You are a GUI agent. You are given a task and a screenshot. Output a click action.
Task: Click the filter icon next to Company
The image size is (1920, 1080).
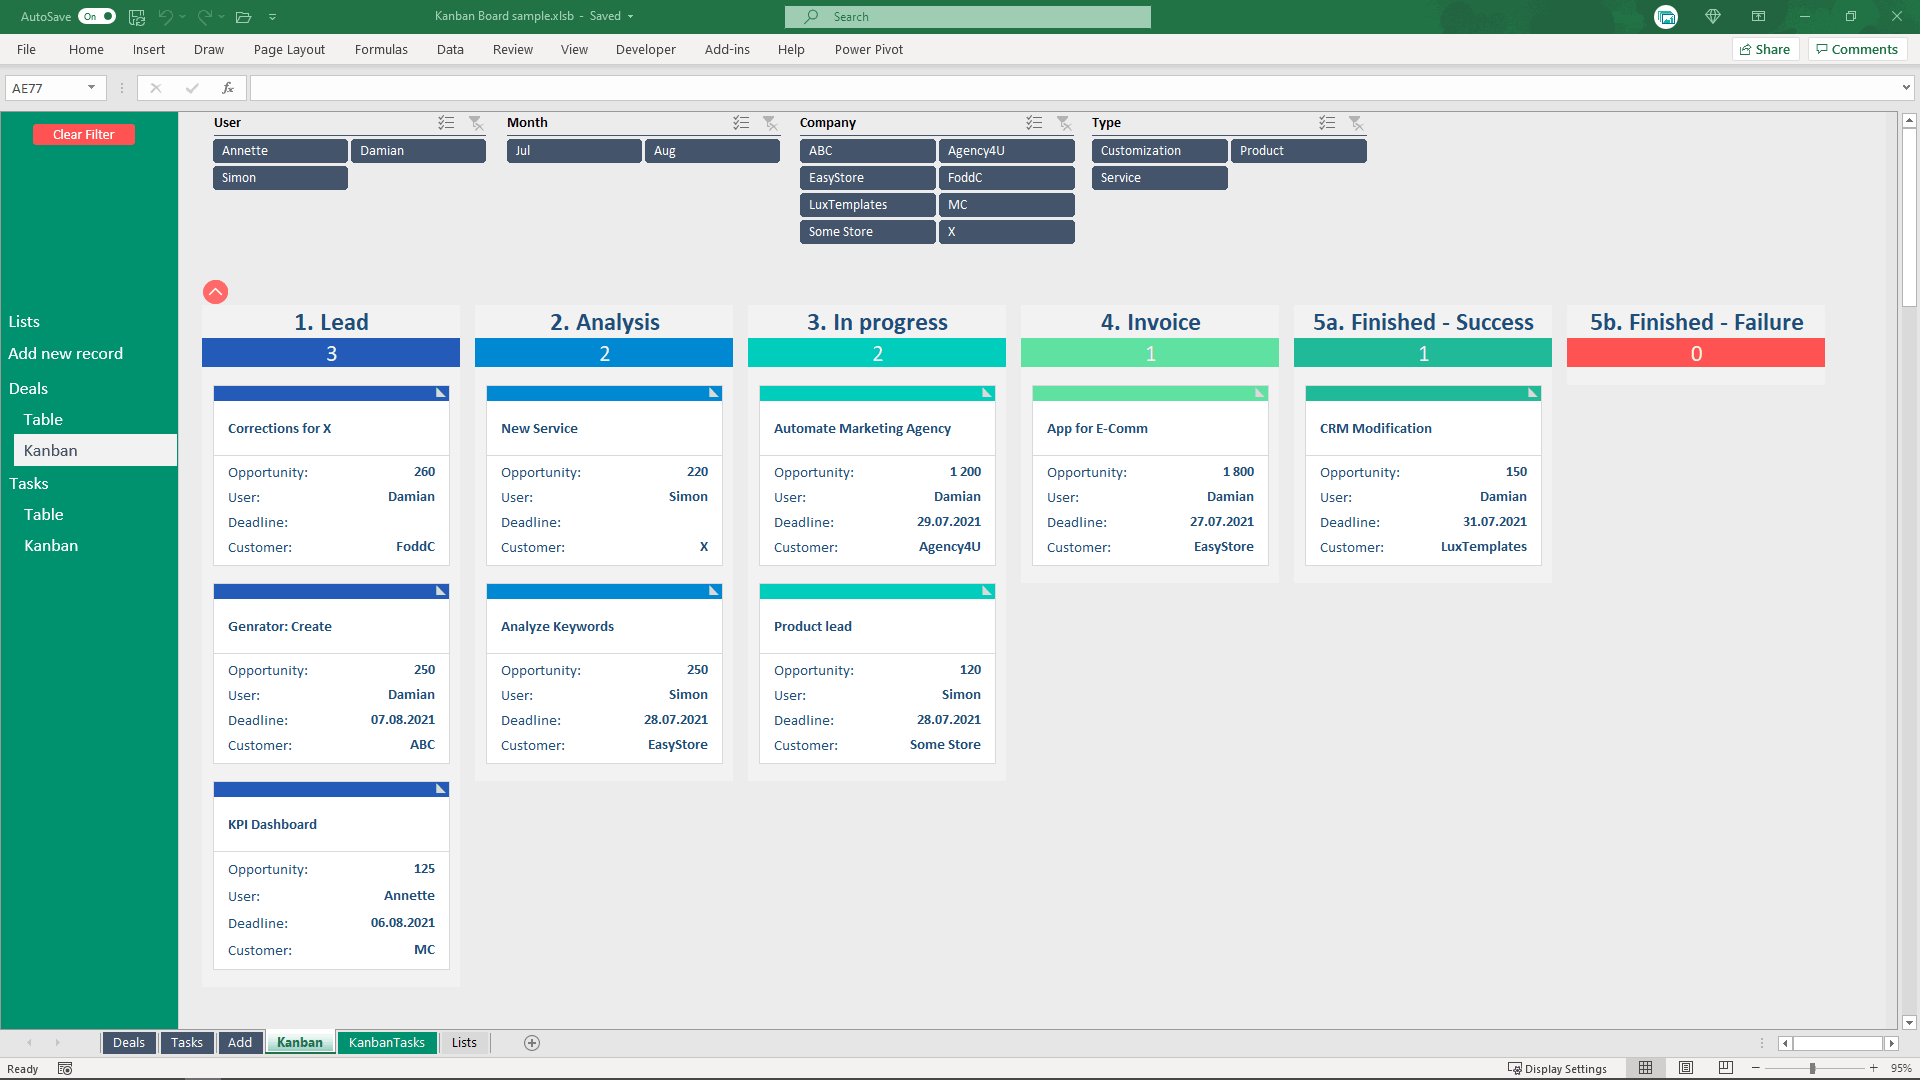point(1064,121)
